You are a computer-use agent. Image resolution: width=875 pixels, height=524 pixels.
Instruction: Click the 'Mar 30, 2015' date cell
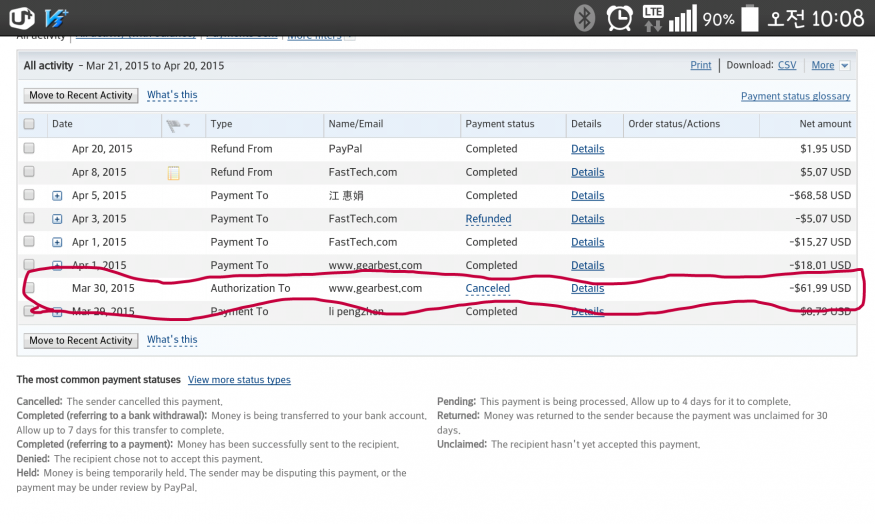click(103, 289)
